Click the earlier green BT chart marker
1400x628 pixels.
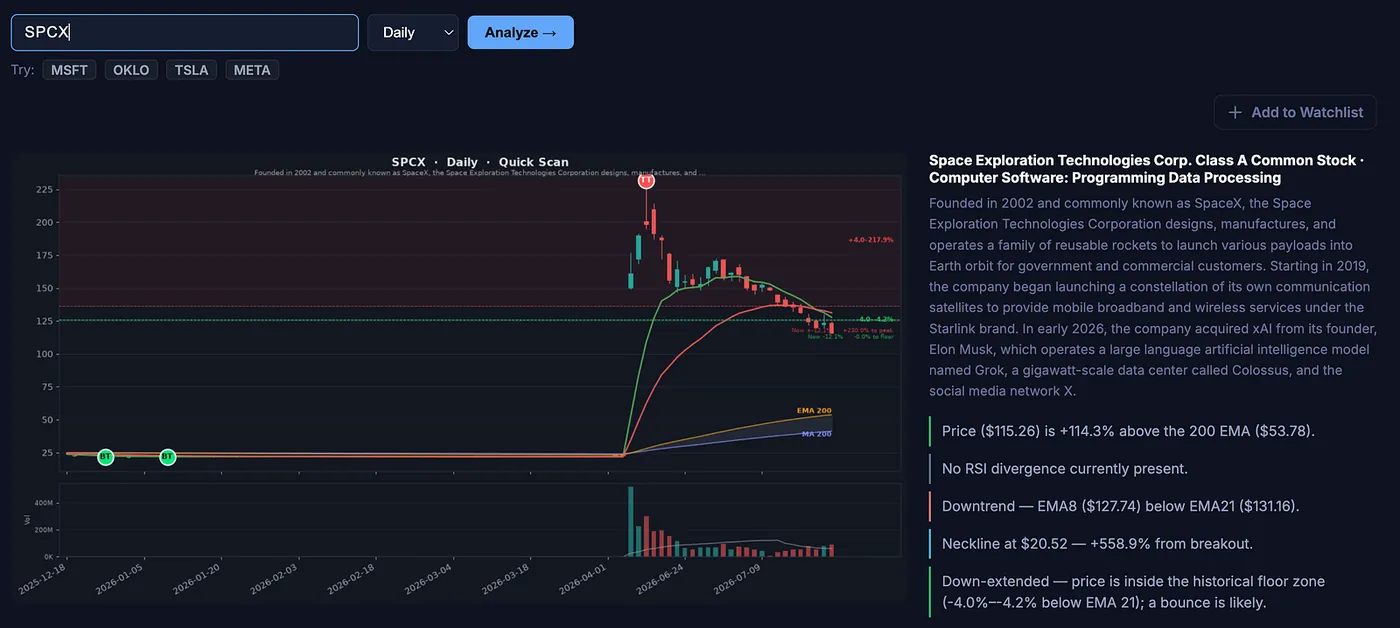106,457
